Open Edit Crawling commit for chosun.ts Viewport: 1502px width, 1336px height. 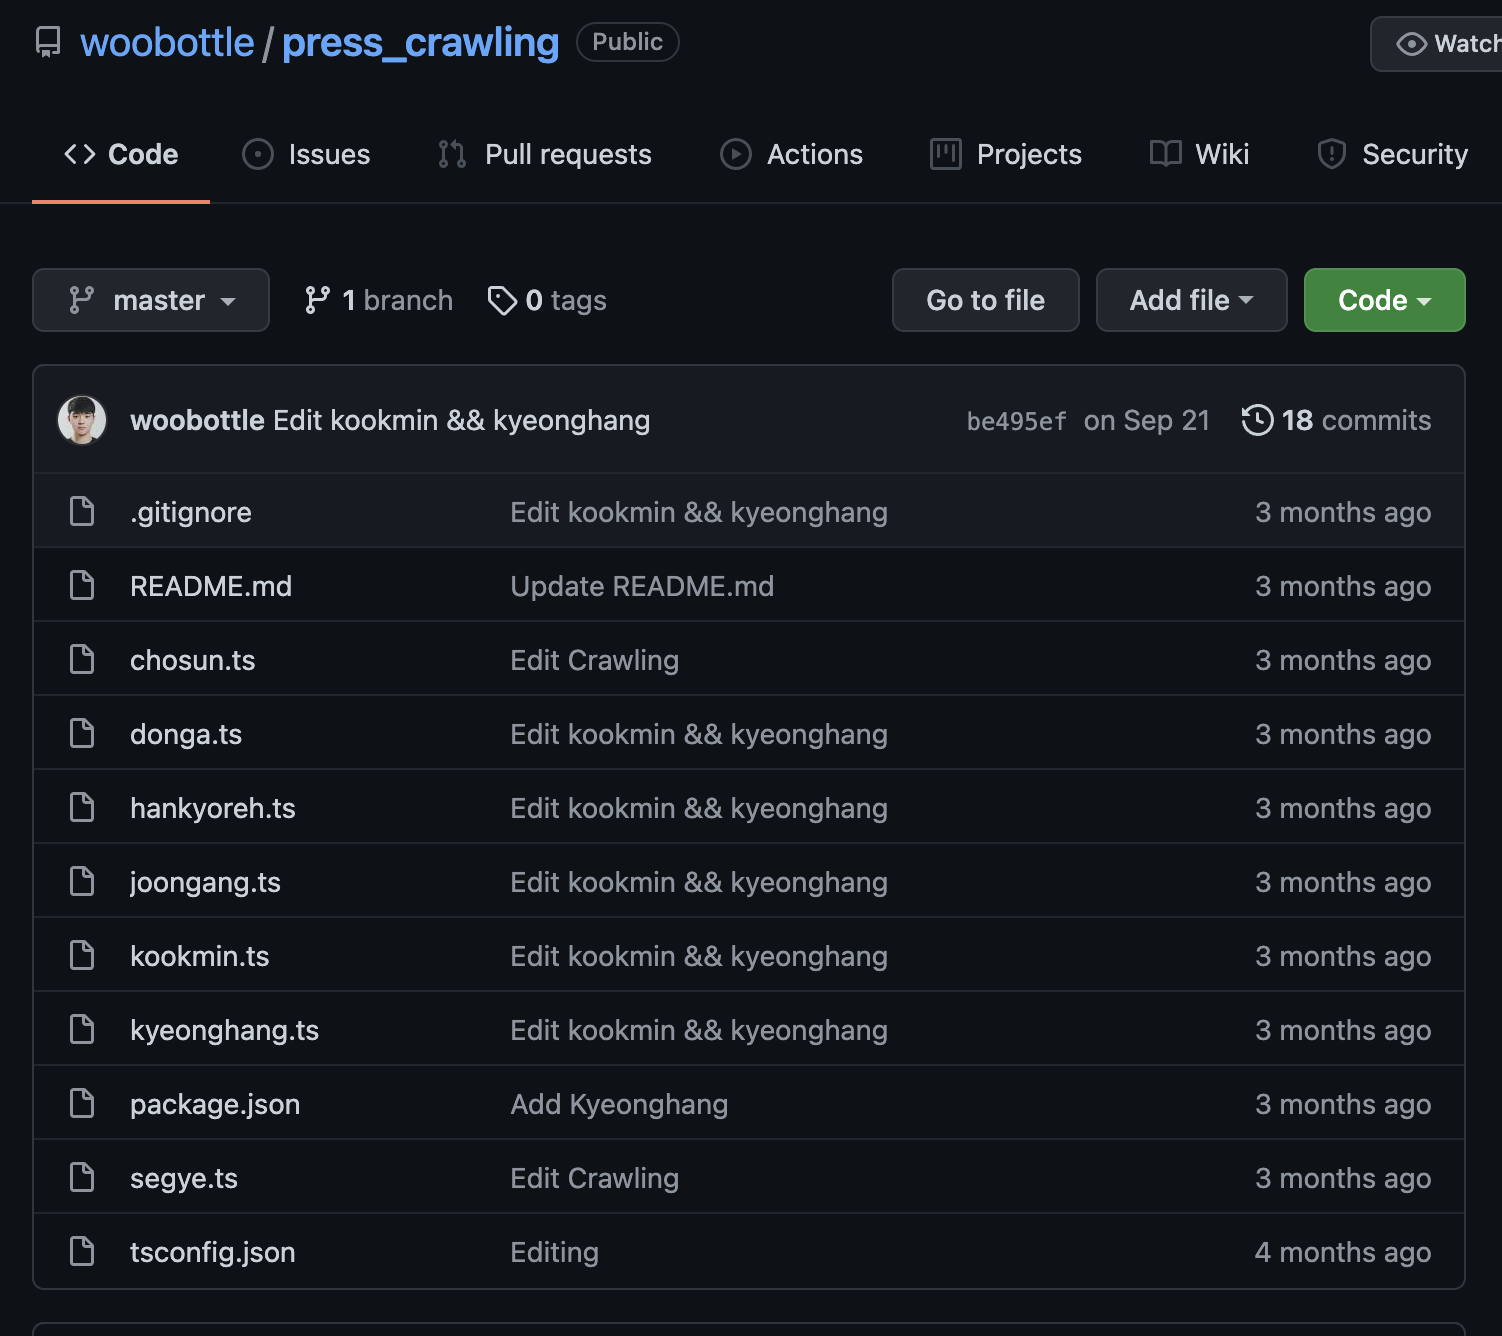tap(594, 660)
